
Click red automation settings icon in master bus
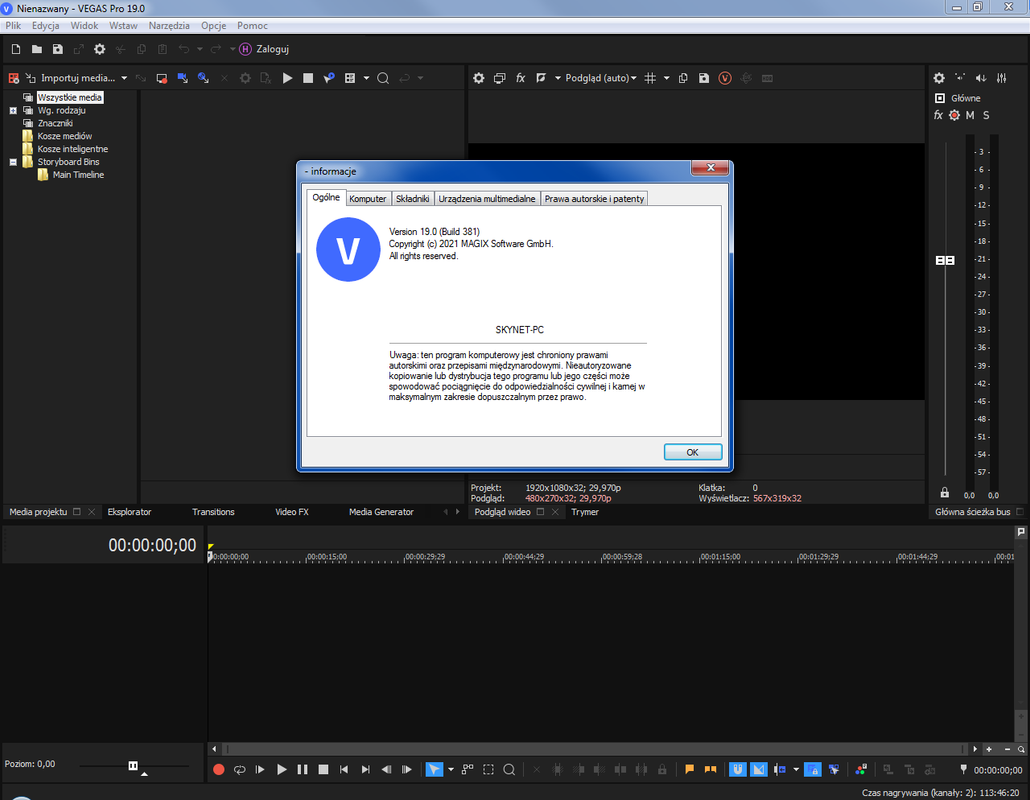pyautogui.click(x=954, y=116)
